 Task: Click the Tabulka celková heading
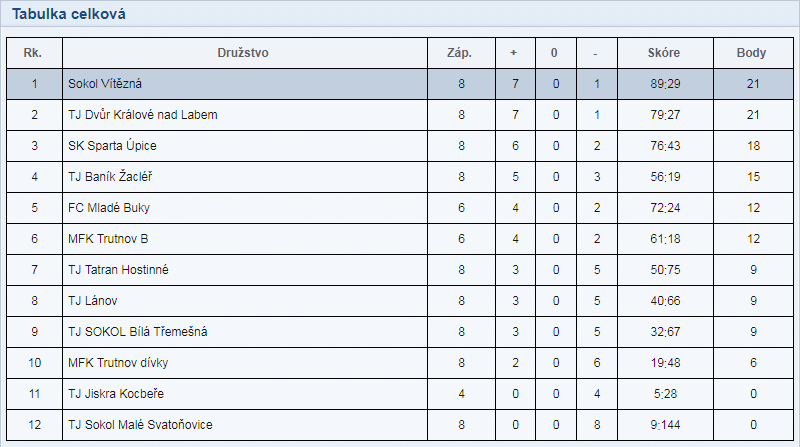coord(69,14)
